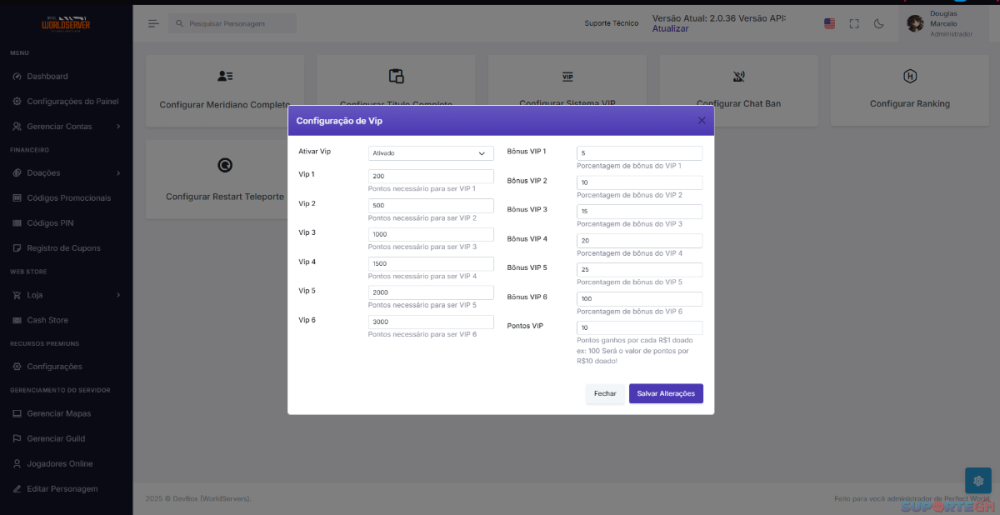
Task: Open Configurar Chat Ban card icon
Action: click(x=738, y=76)
